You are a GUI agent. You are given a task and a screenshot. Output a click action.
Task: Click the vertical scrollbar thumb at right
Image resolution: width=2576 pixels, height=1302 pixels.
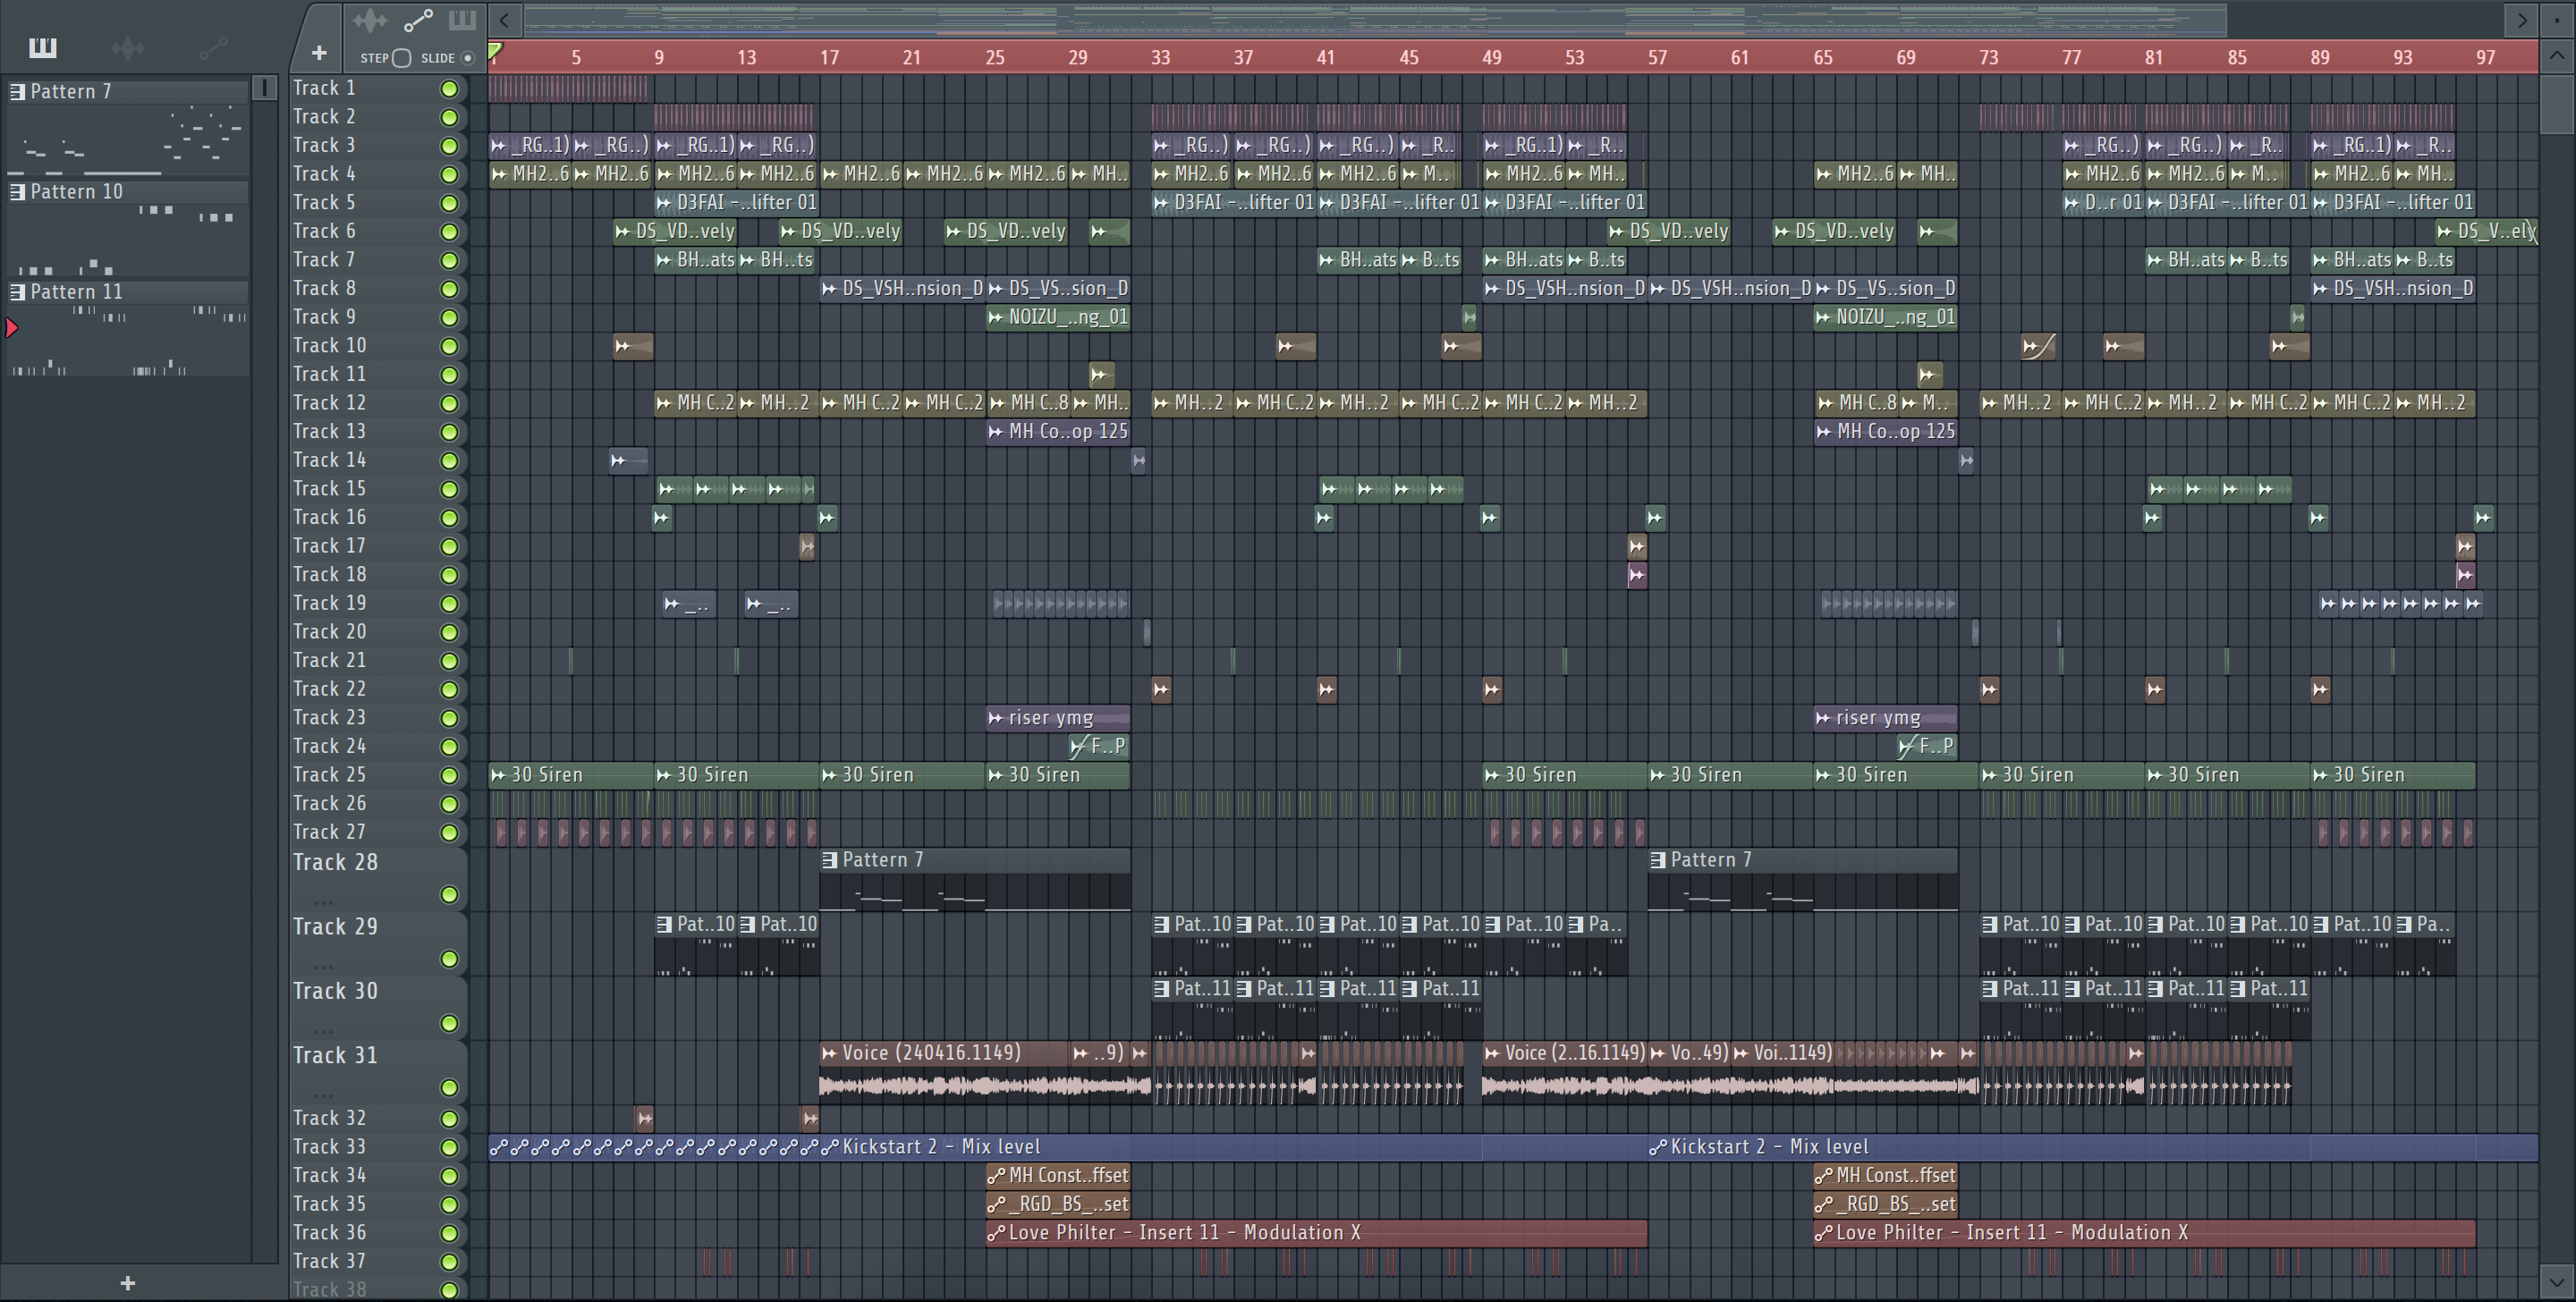coord(2556,104)
